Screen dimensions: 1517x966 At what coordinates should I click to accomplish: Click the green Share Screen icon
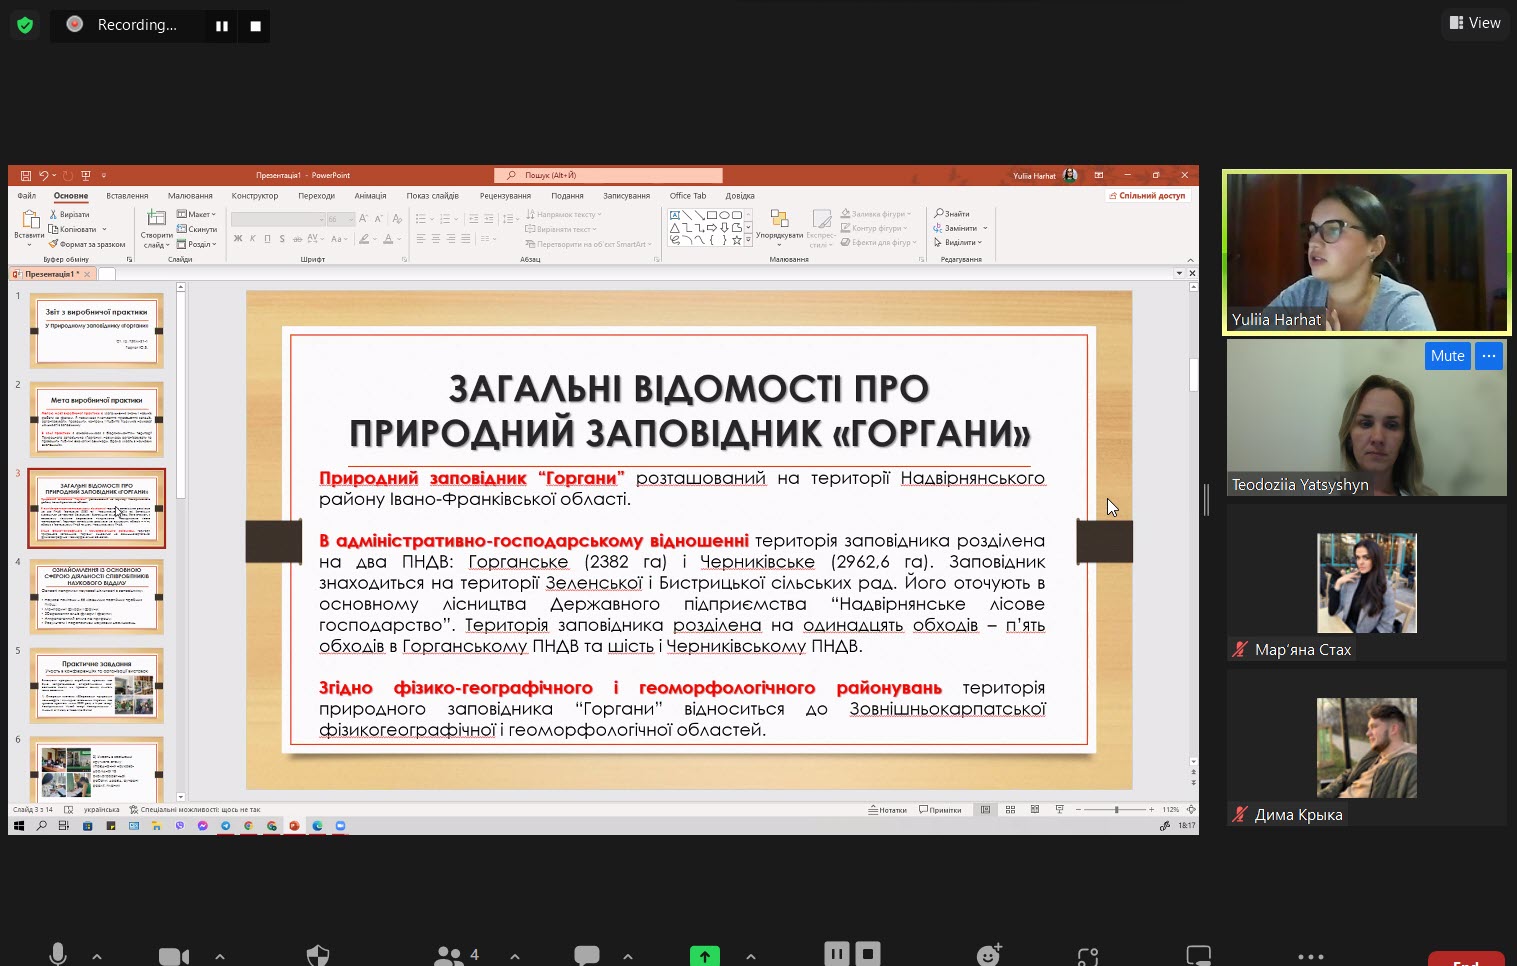[x=705, y=956]
